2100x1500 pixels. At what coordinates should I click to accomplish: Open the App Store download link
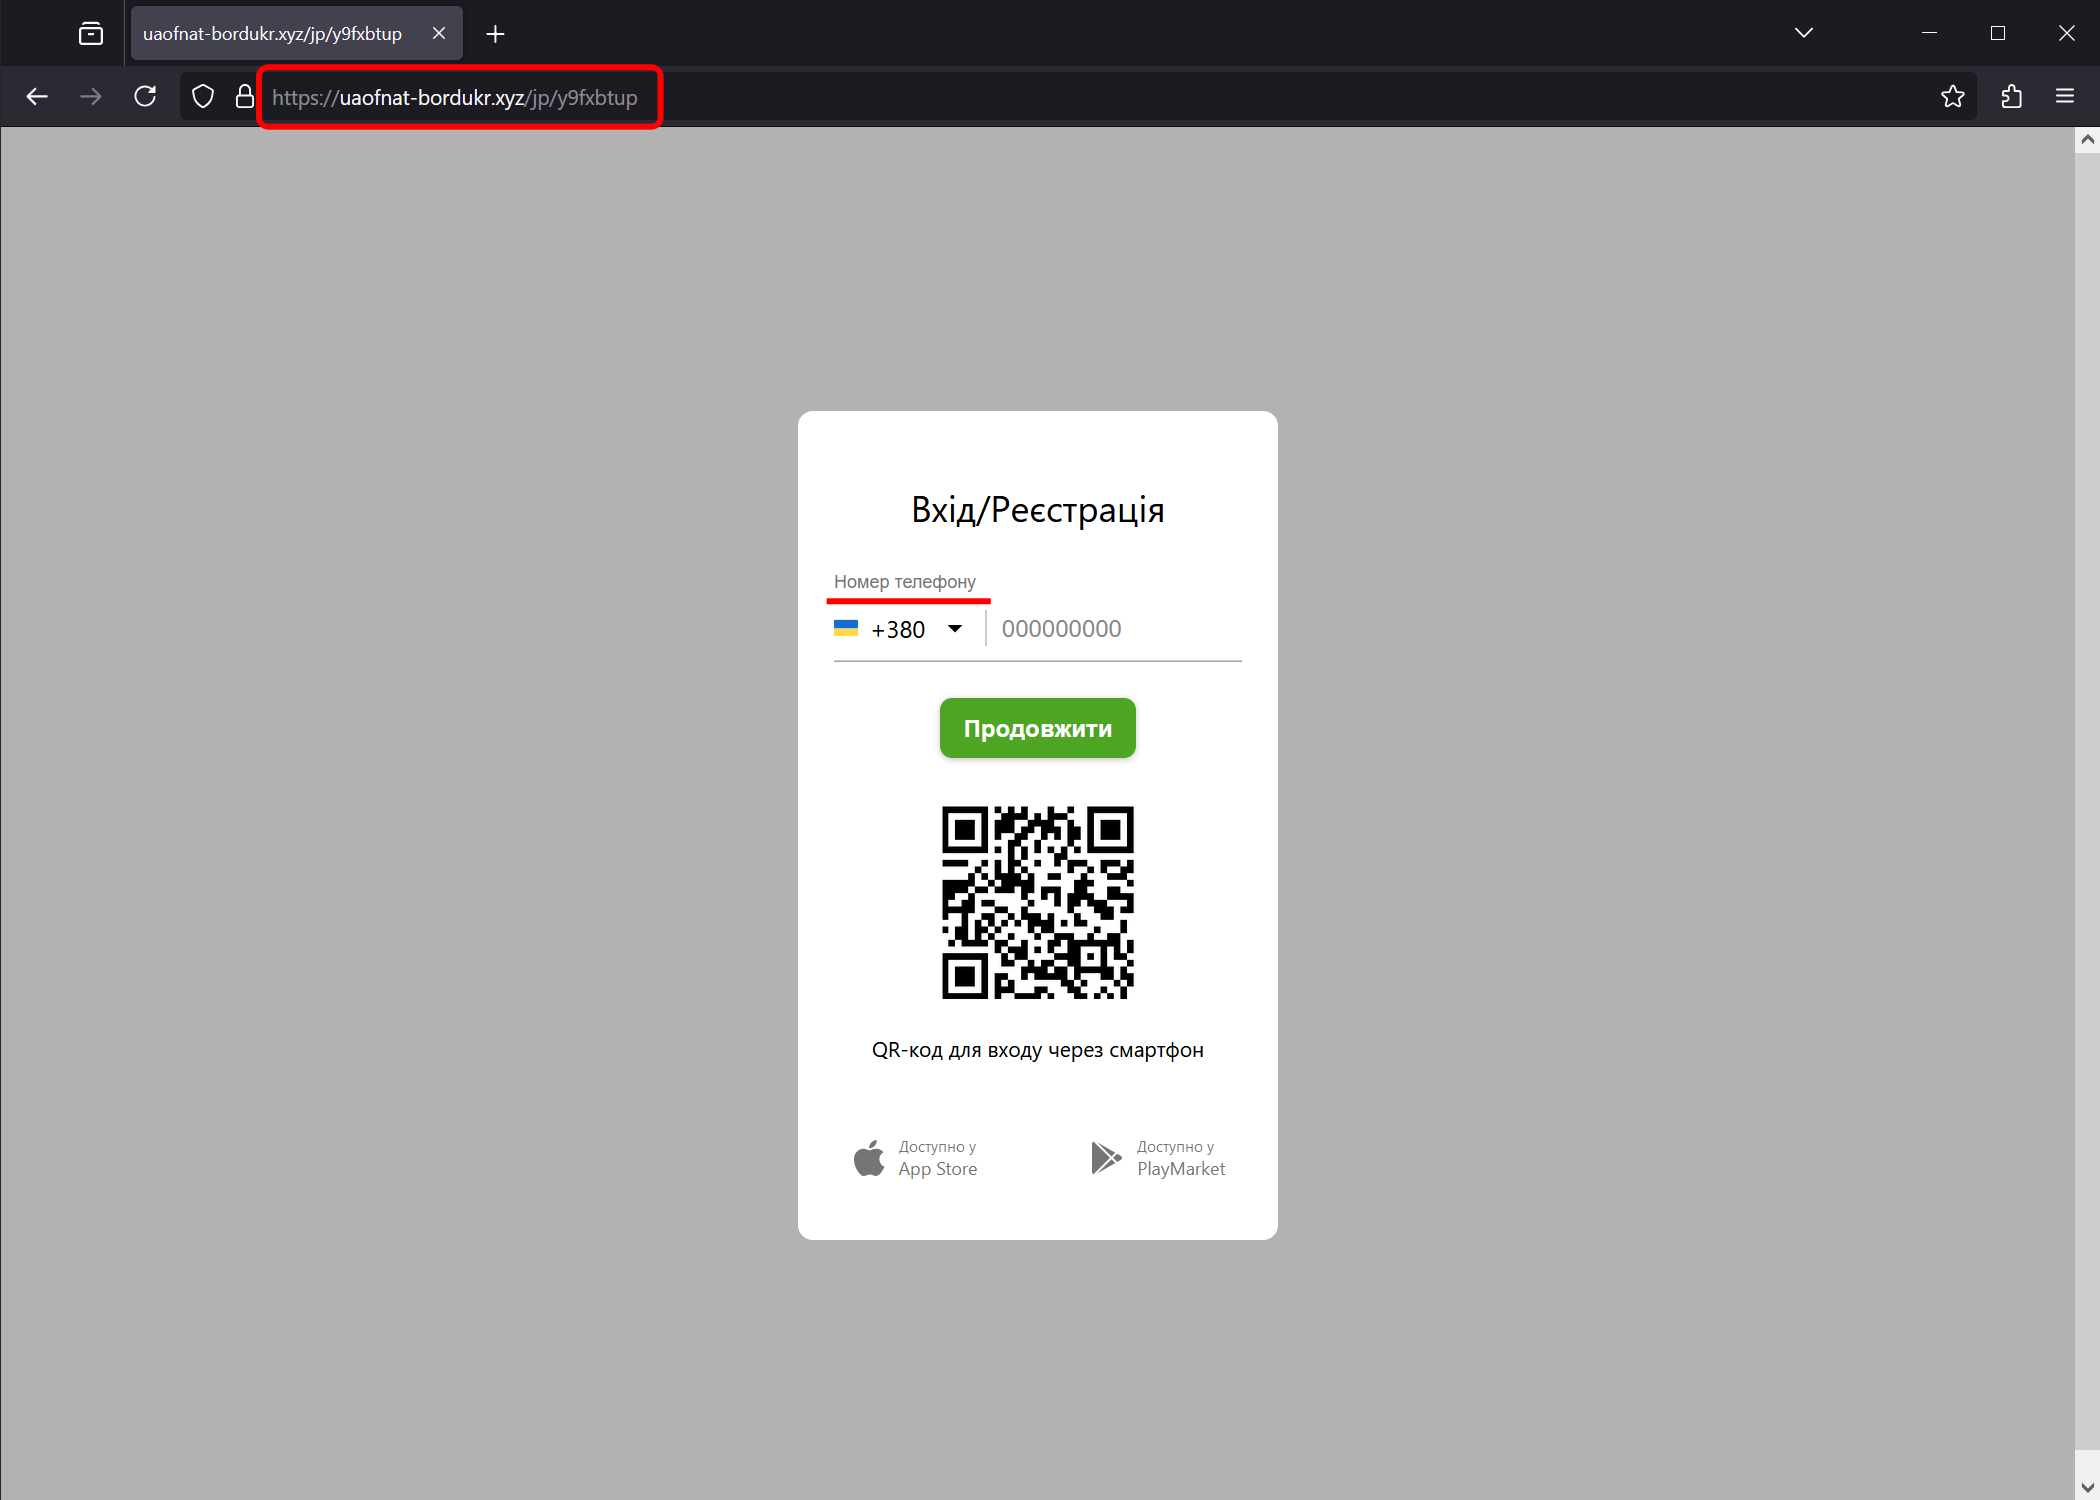click(916, 1158)
